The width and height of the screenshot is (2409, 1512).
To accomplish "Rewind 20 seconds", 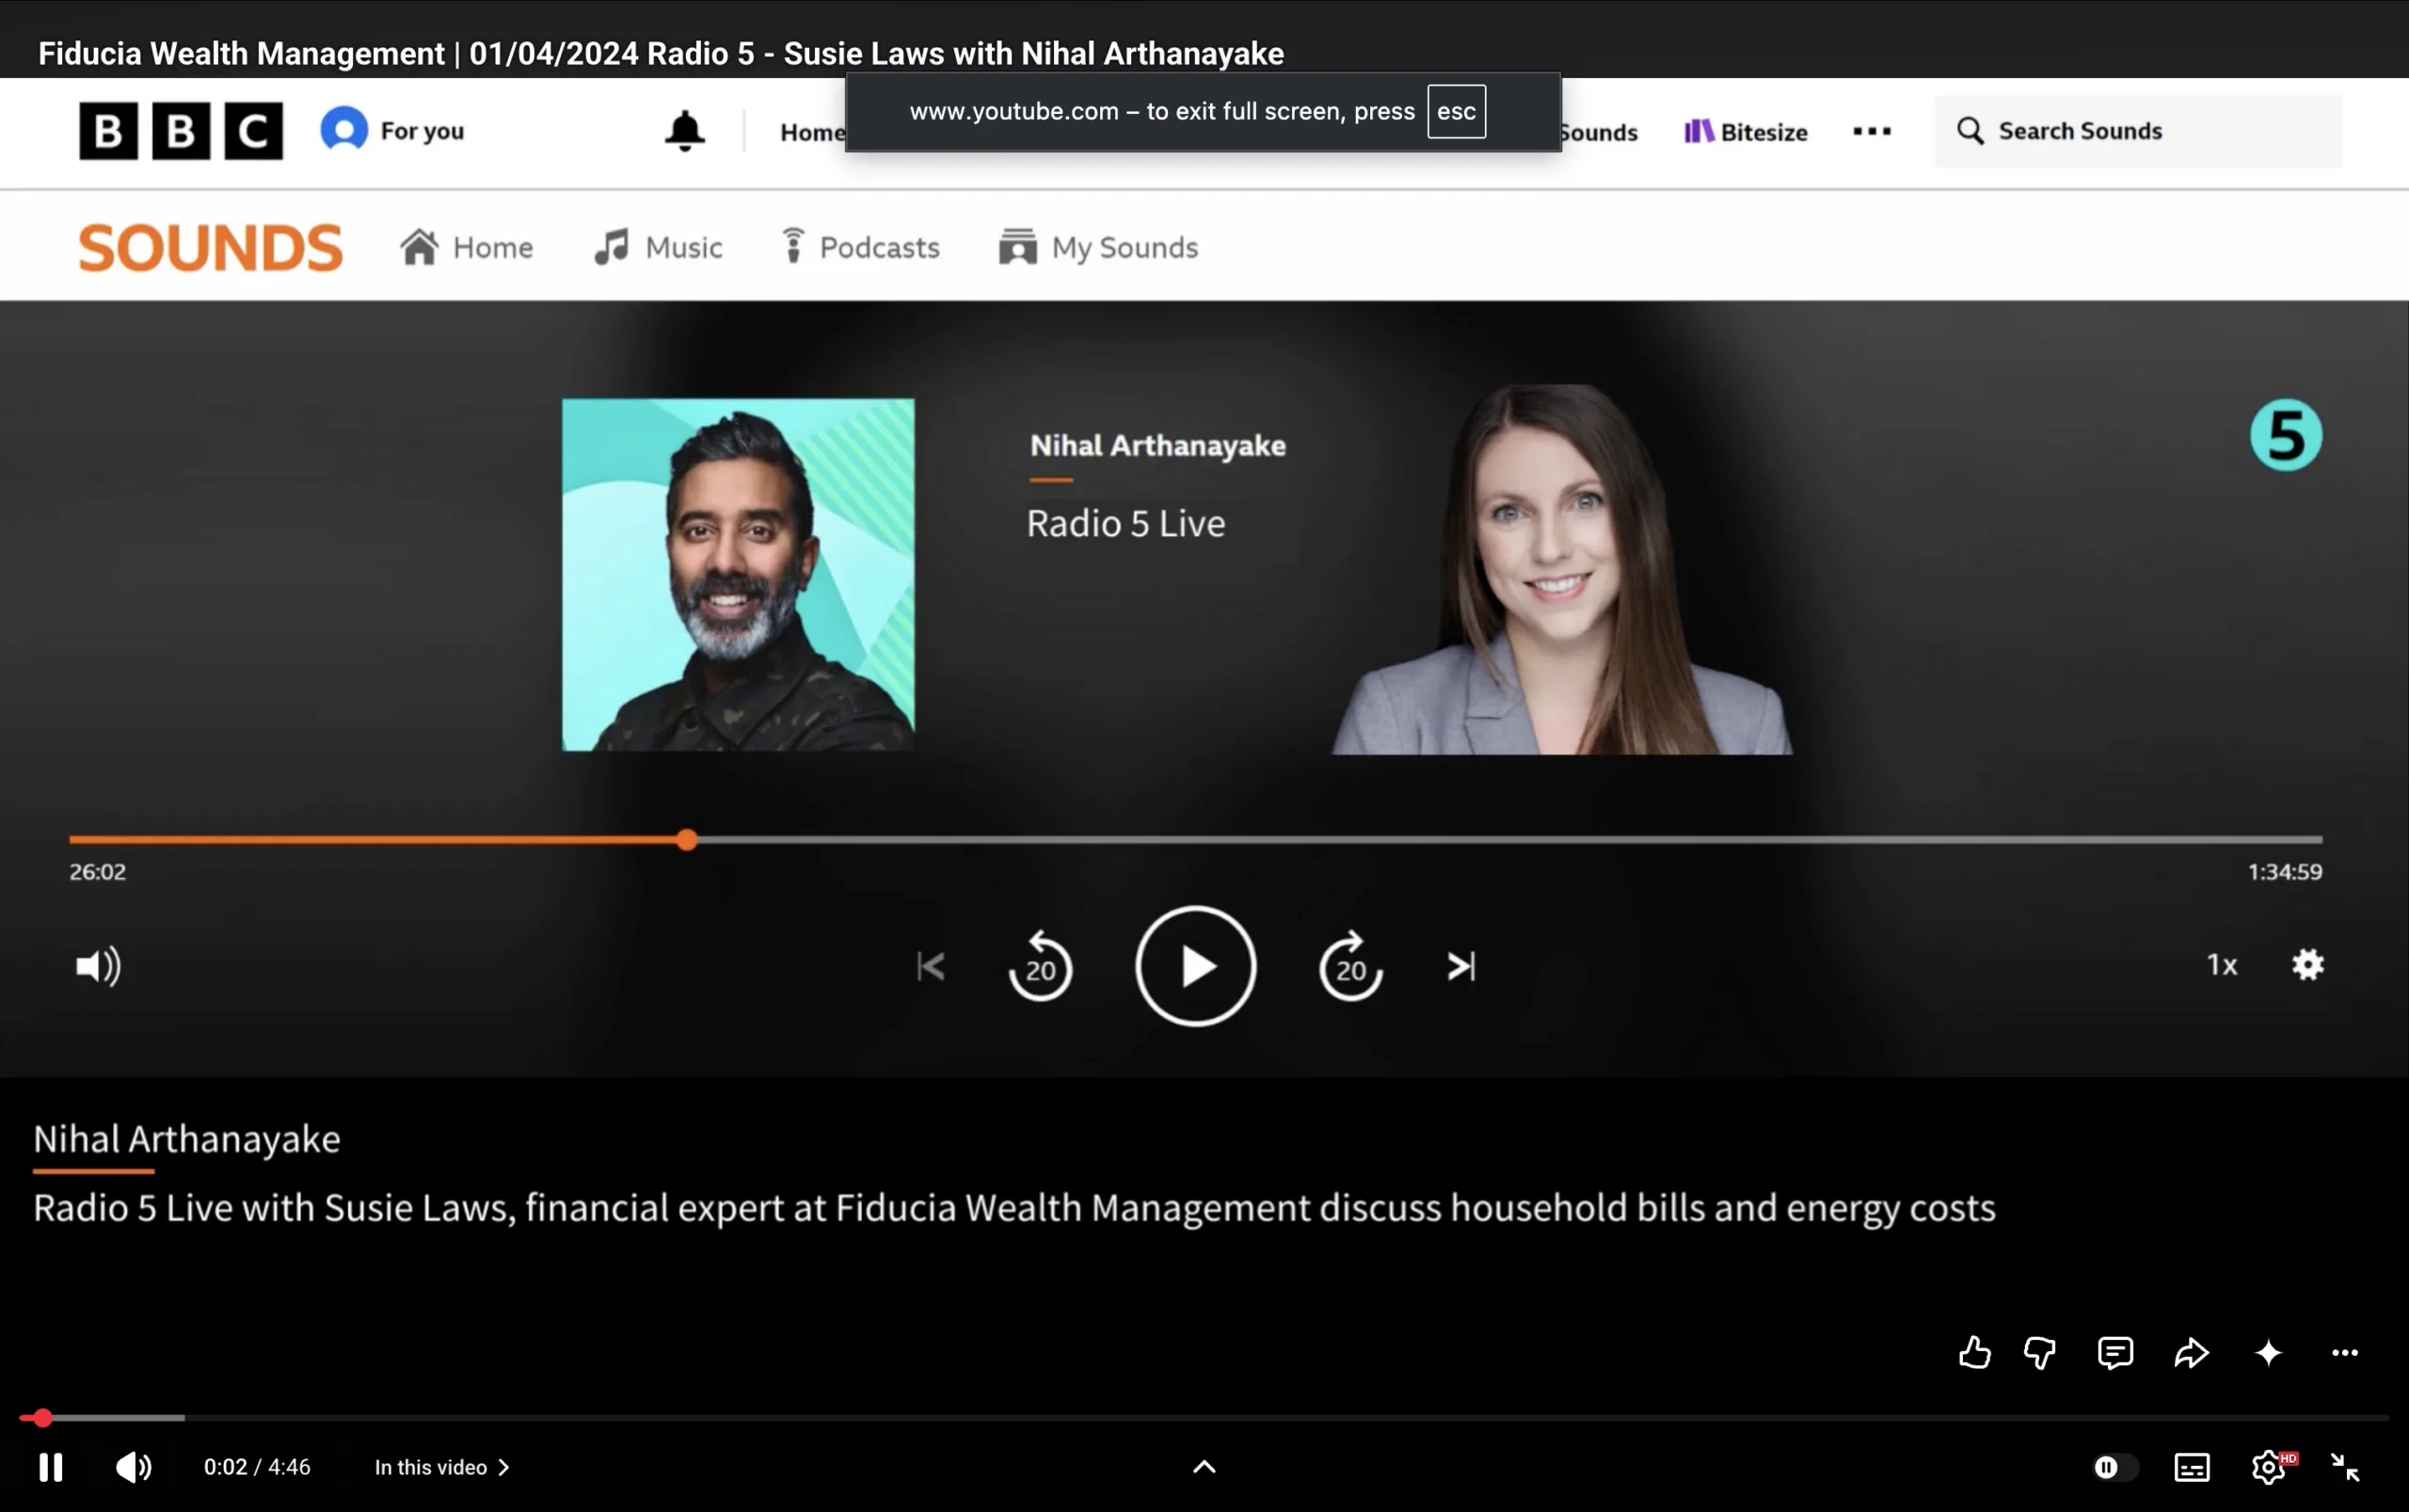I will pos(1040,966).
